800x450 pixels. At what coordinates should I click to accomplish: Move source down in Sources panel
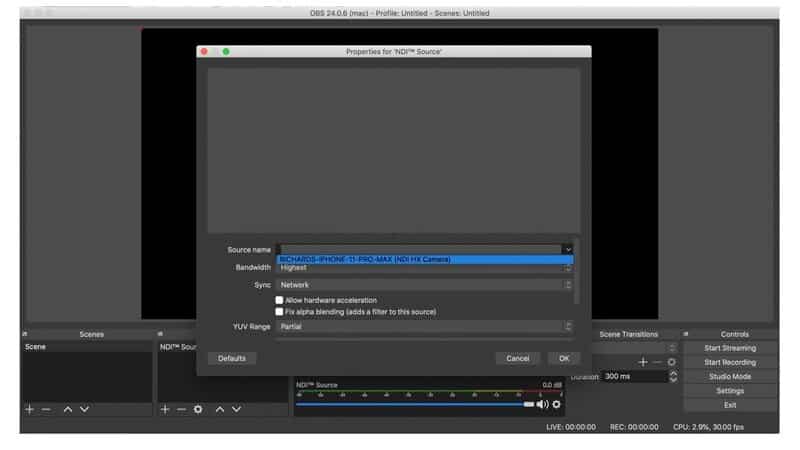(237, 409)
